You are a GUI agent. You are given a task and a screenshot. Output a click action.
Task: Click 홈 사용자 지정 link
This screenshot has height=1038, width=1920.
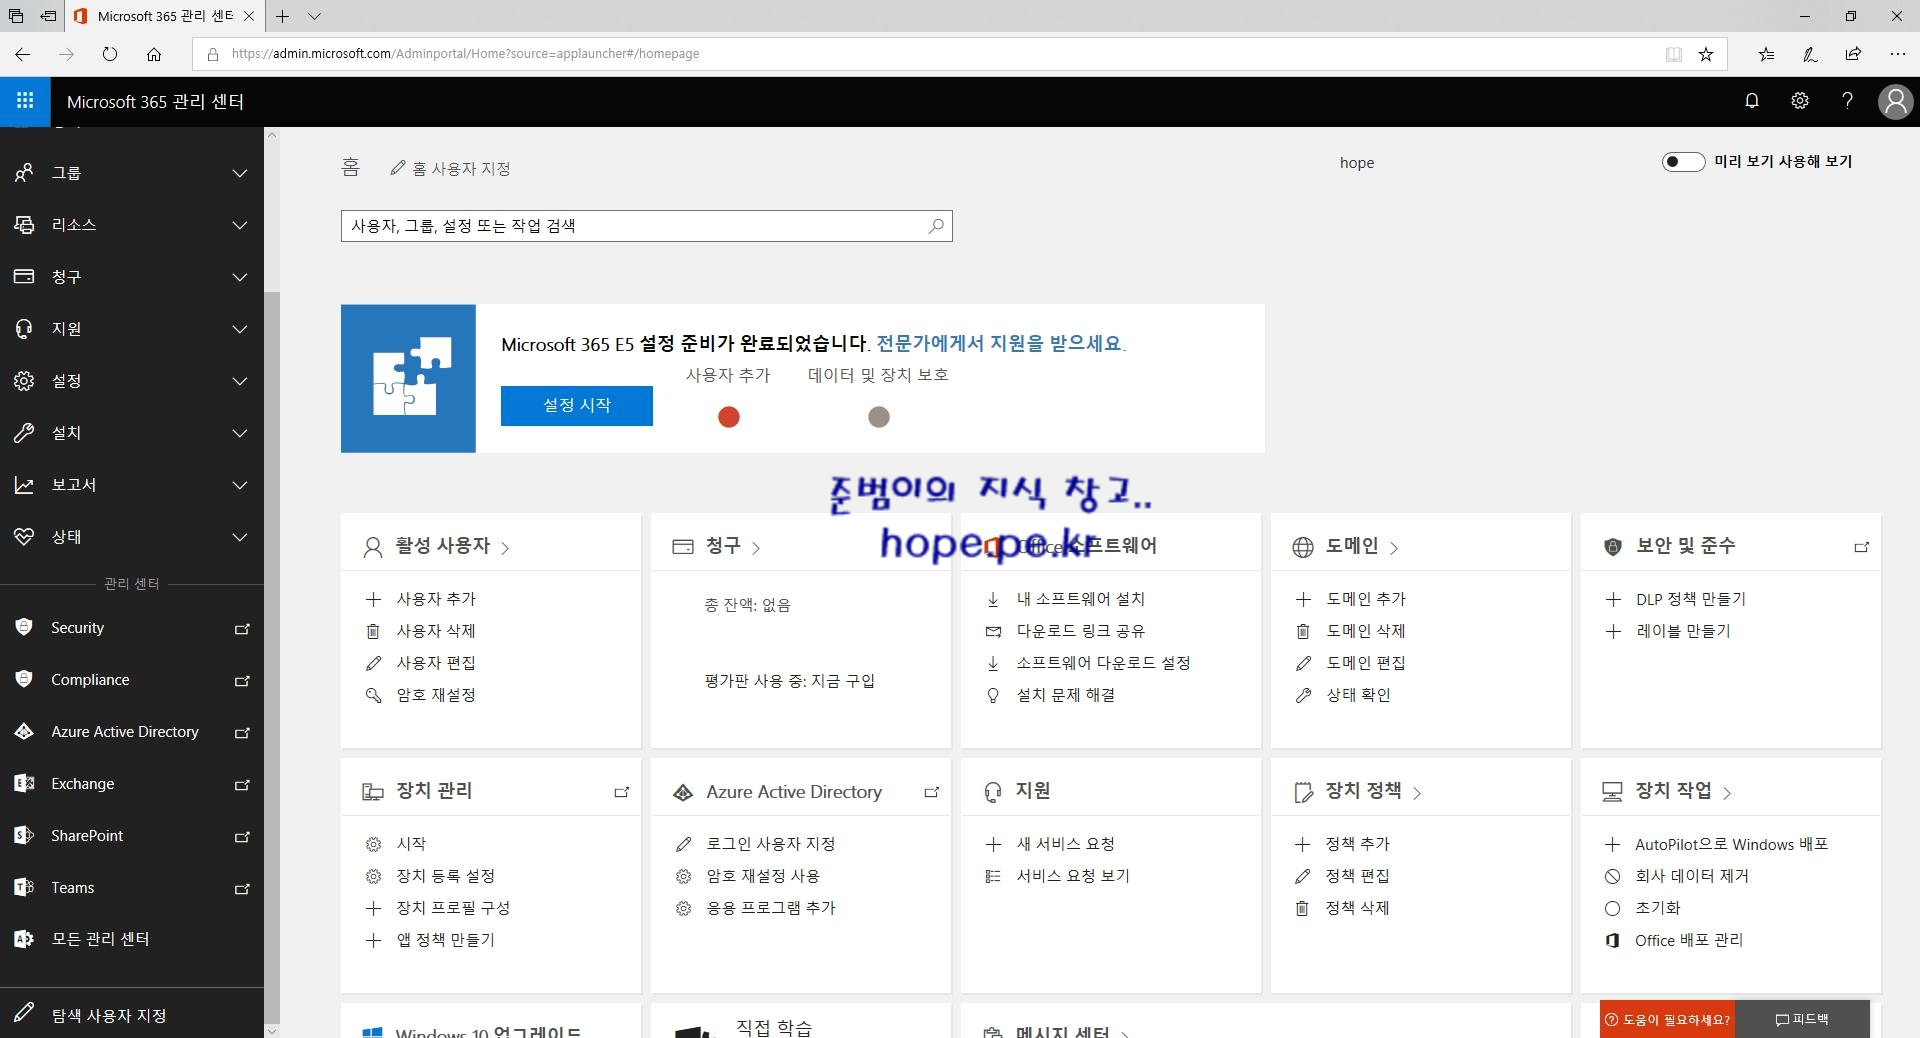[451, 168]
